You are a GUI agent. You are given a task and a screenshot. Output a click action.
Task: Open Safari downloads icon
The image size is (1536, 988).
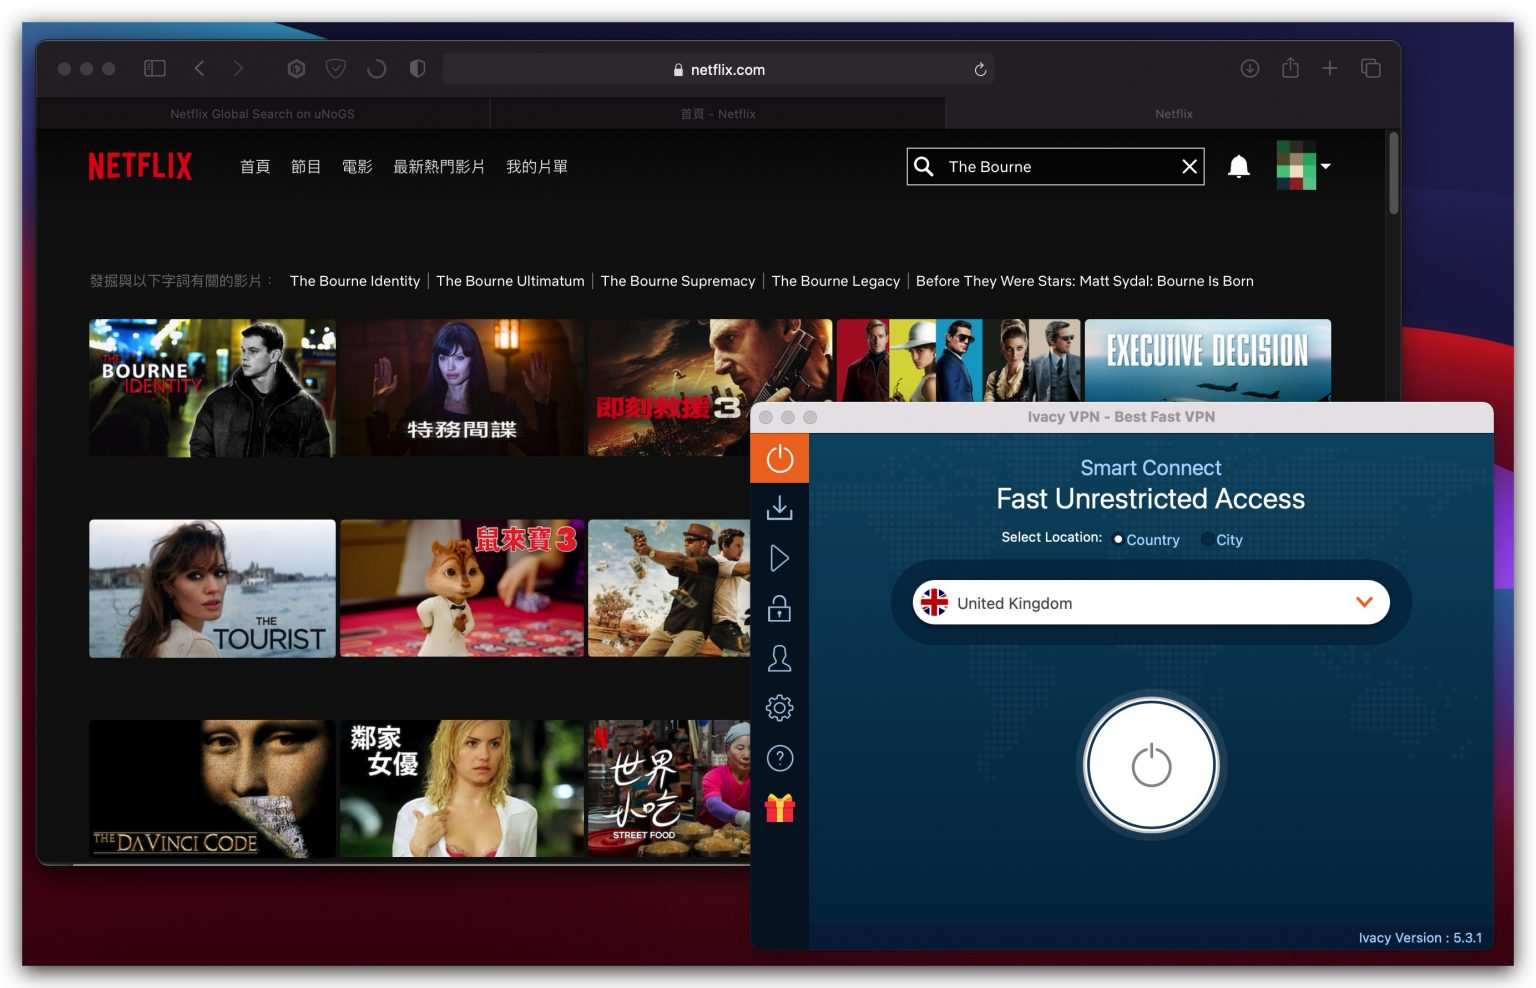[1250, 68]
